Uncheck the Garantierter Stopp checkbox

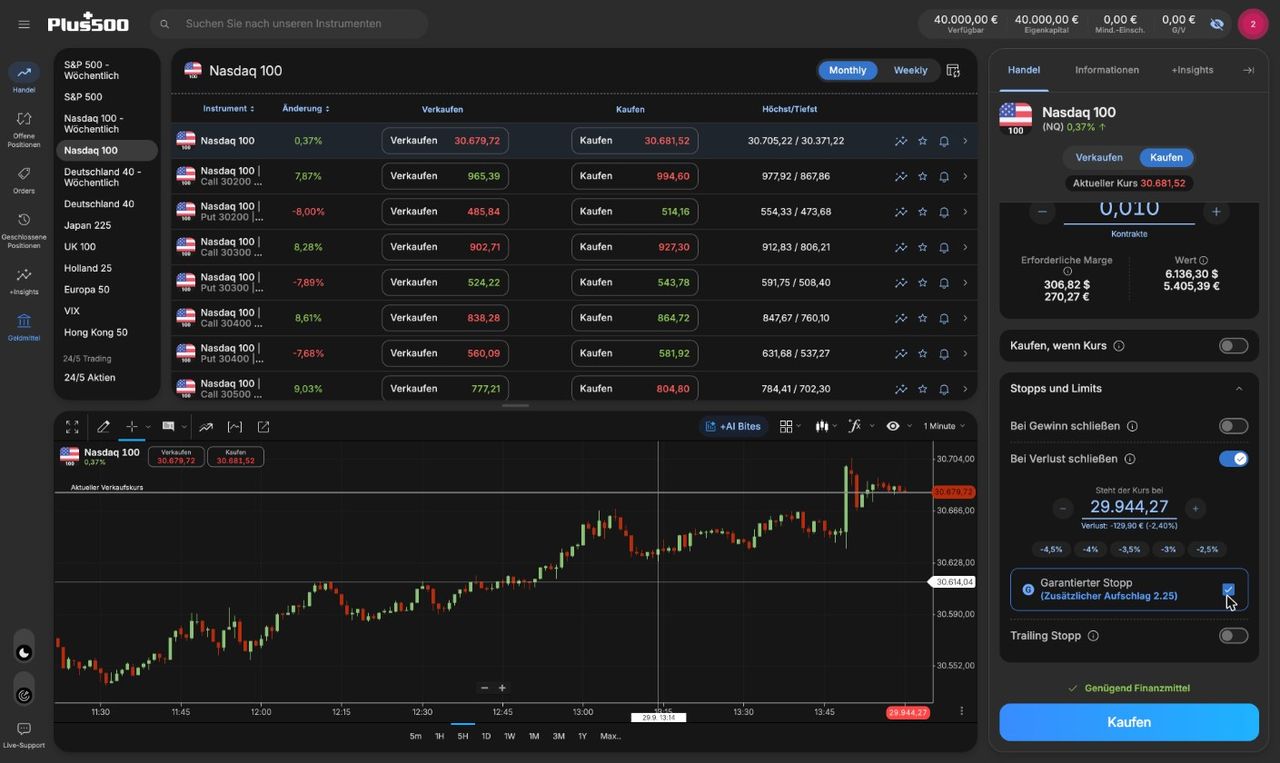point(1228,590)
